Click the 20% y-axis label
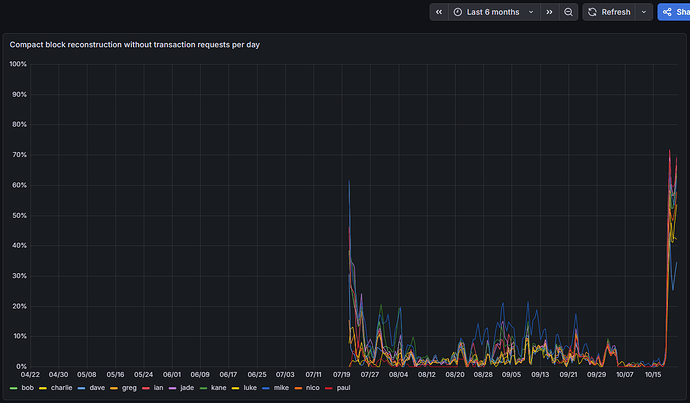The width and height of the screenshot is (690, 403). click(x=19, y=306)
